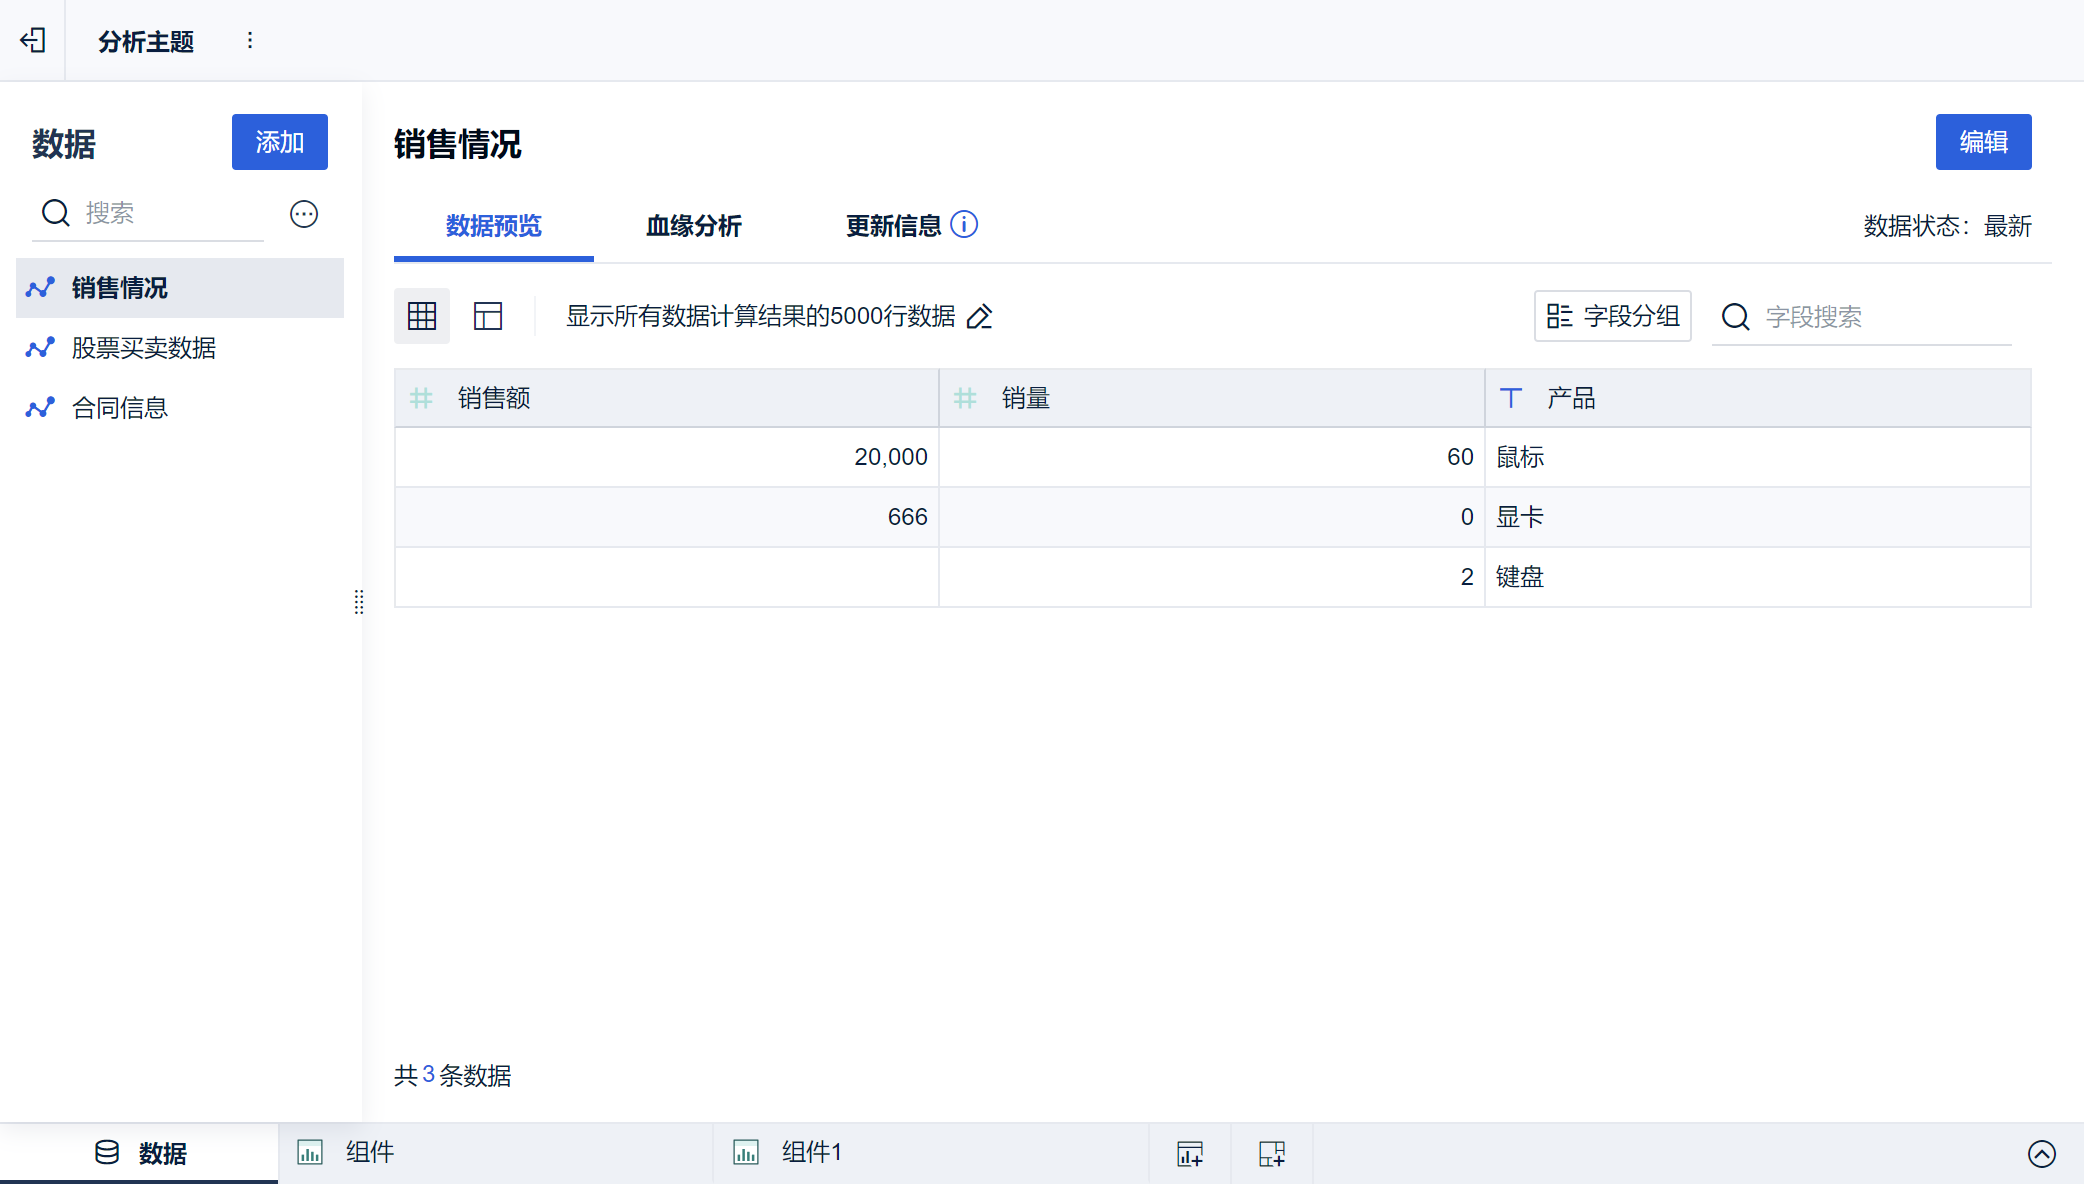Select the 股票买卖数据 dataset
Image resolution: width=2084 pixels, height=1184 pixels.
tap(144, 348)
